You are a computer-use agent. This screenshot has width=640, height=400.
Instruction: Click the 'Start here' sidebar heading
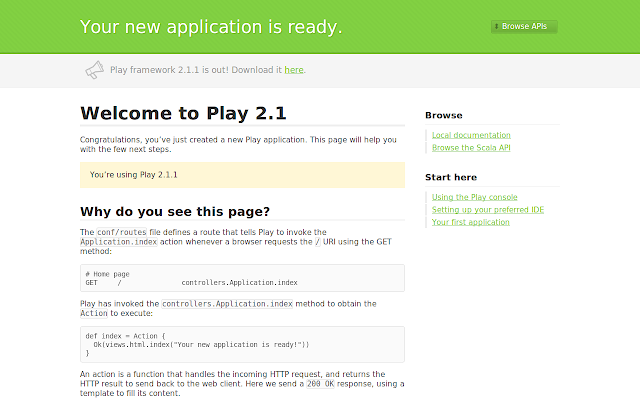pyautogui.click(x=451, y=178)
